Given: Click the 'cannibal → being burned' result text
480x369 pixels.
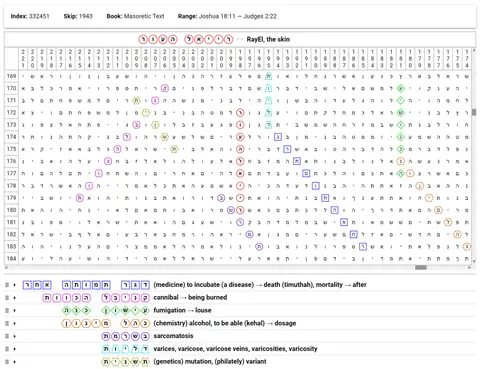Looking at the screenshot, I should click(x=190, y=298).
